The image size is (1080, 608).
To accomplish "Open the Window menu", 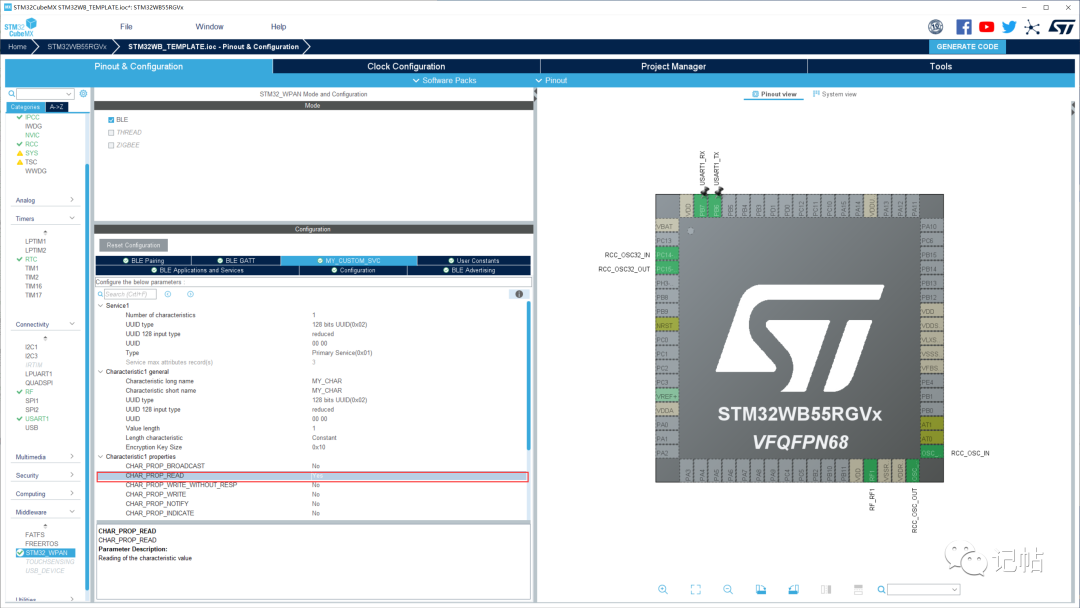I will pyautogui.click(x=209, y=27).
